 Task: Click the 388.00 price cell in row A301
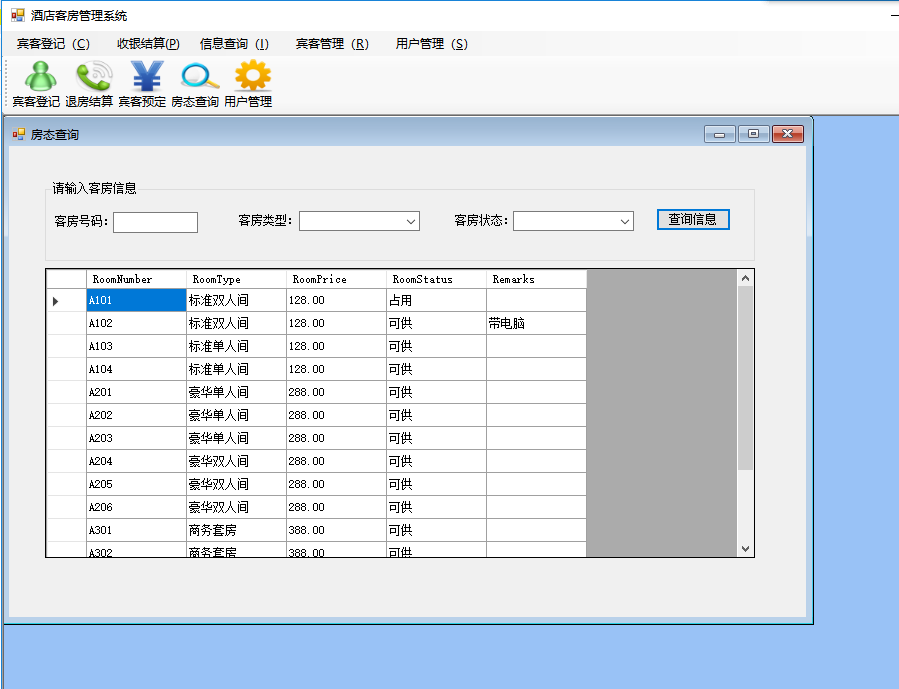[x=337, y=530]
